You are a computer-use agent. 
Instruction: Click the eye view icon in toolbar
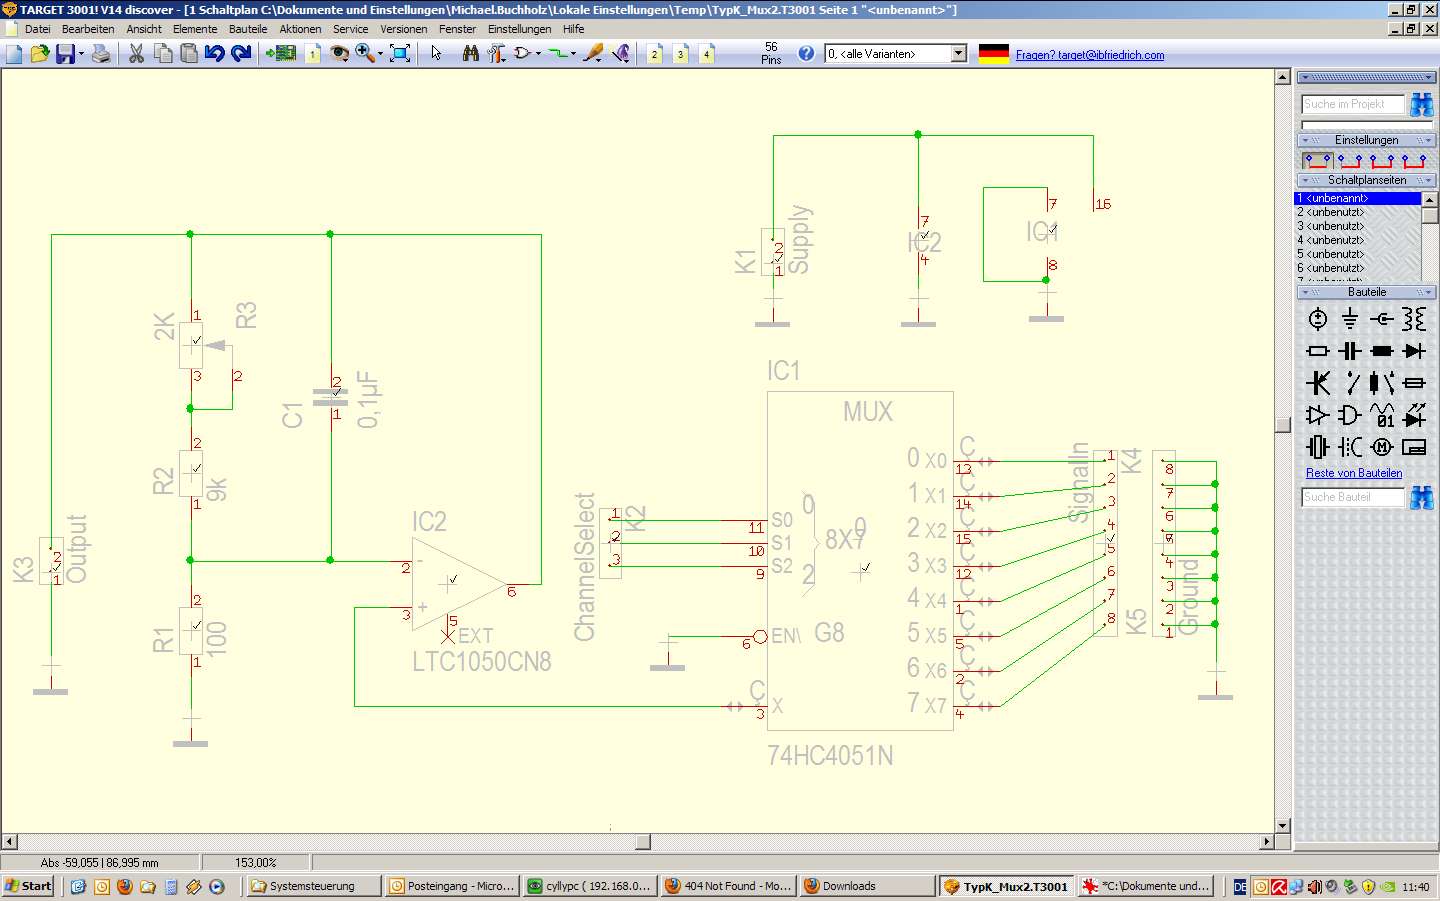pos(340,54)
